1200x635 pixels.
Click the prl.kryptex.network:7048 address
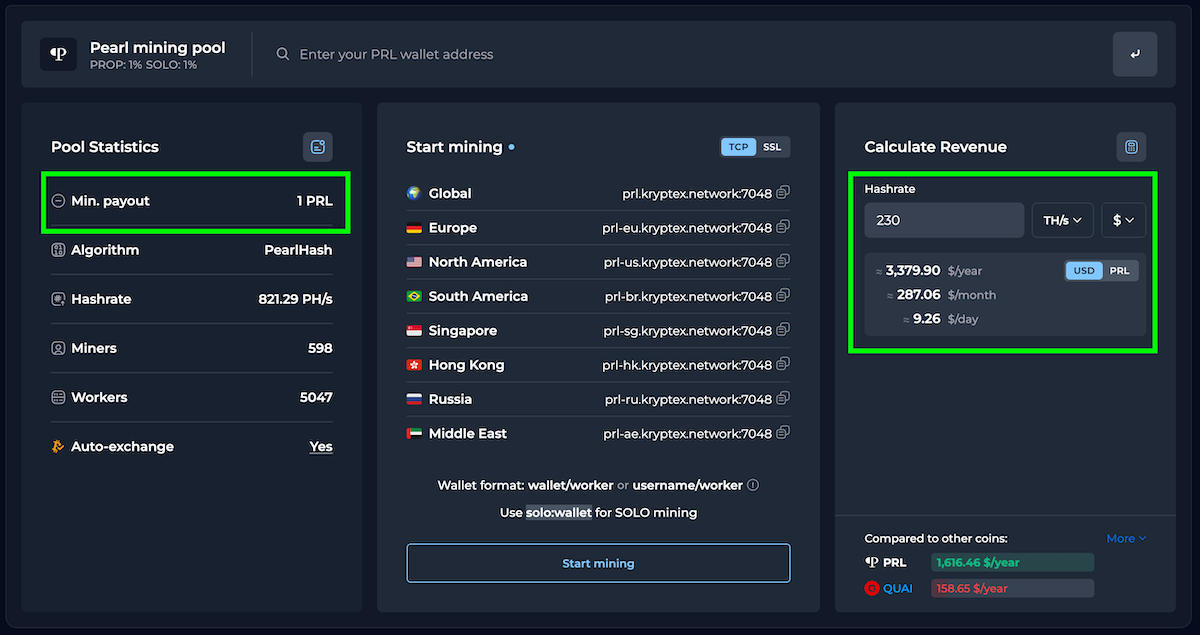click(696, 193)
